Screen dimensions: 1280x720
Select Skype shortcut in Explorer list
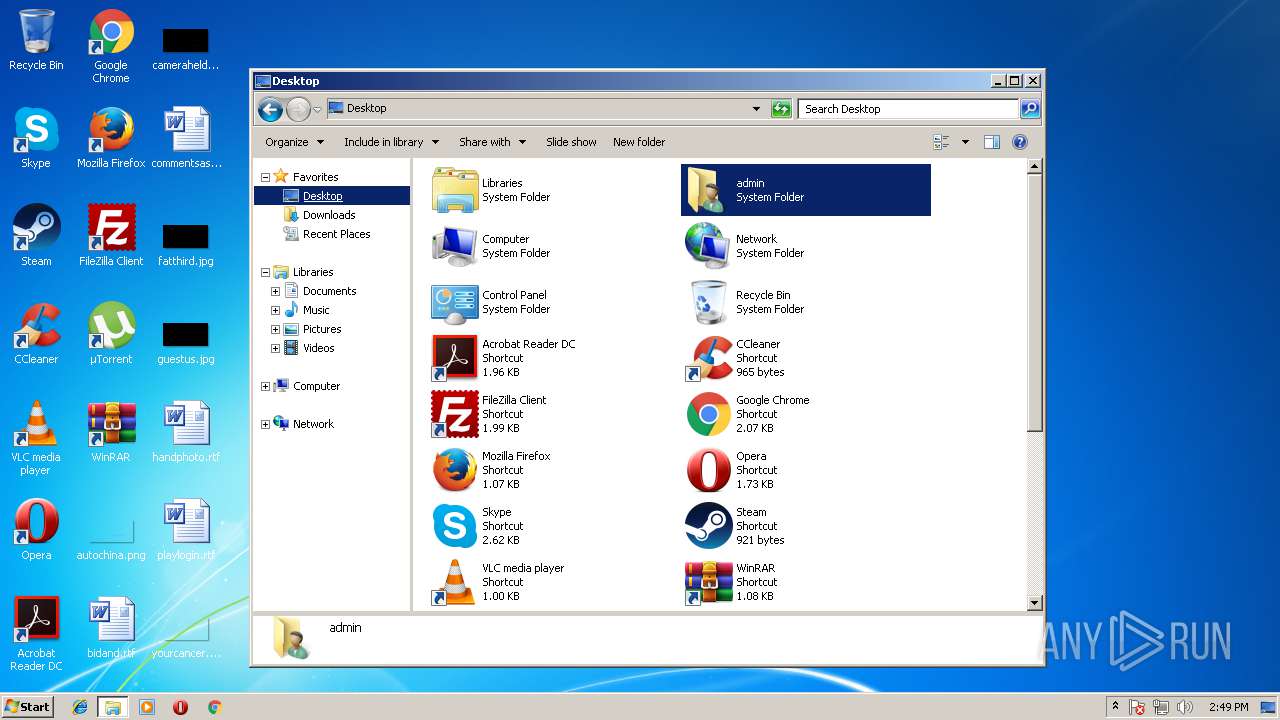tap(476, 526)
